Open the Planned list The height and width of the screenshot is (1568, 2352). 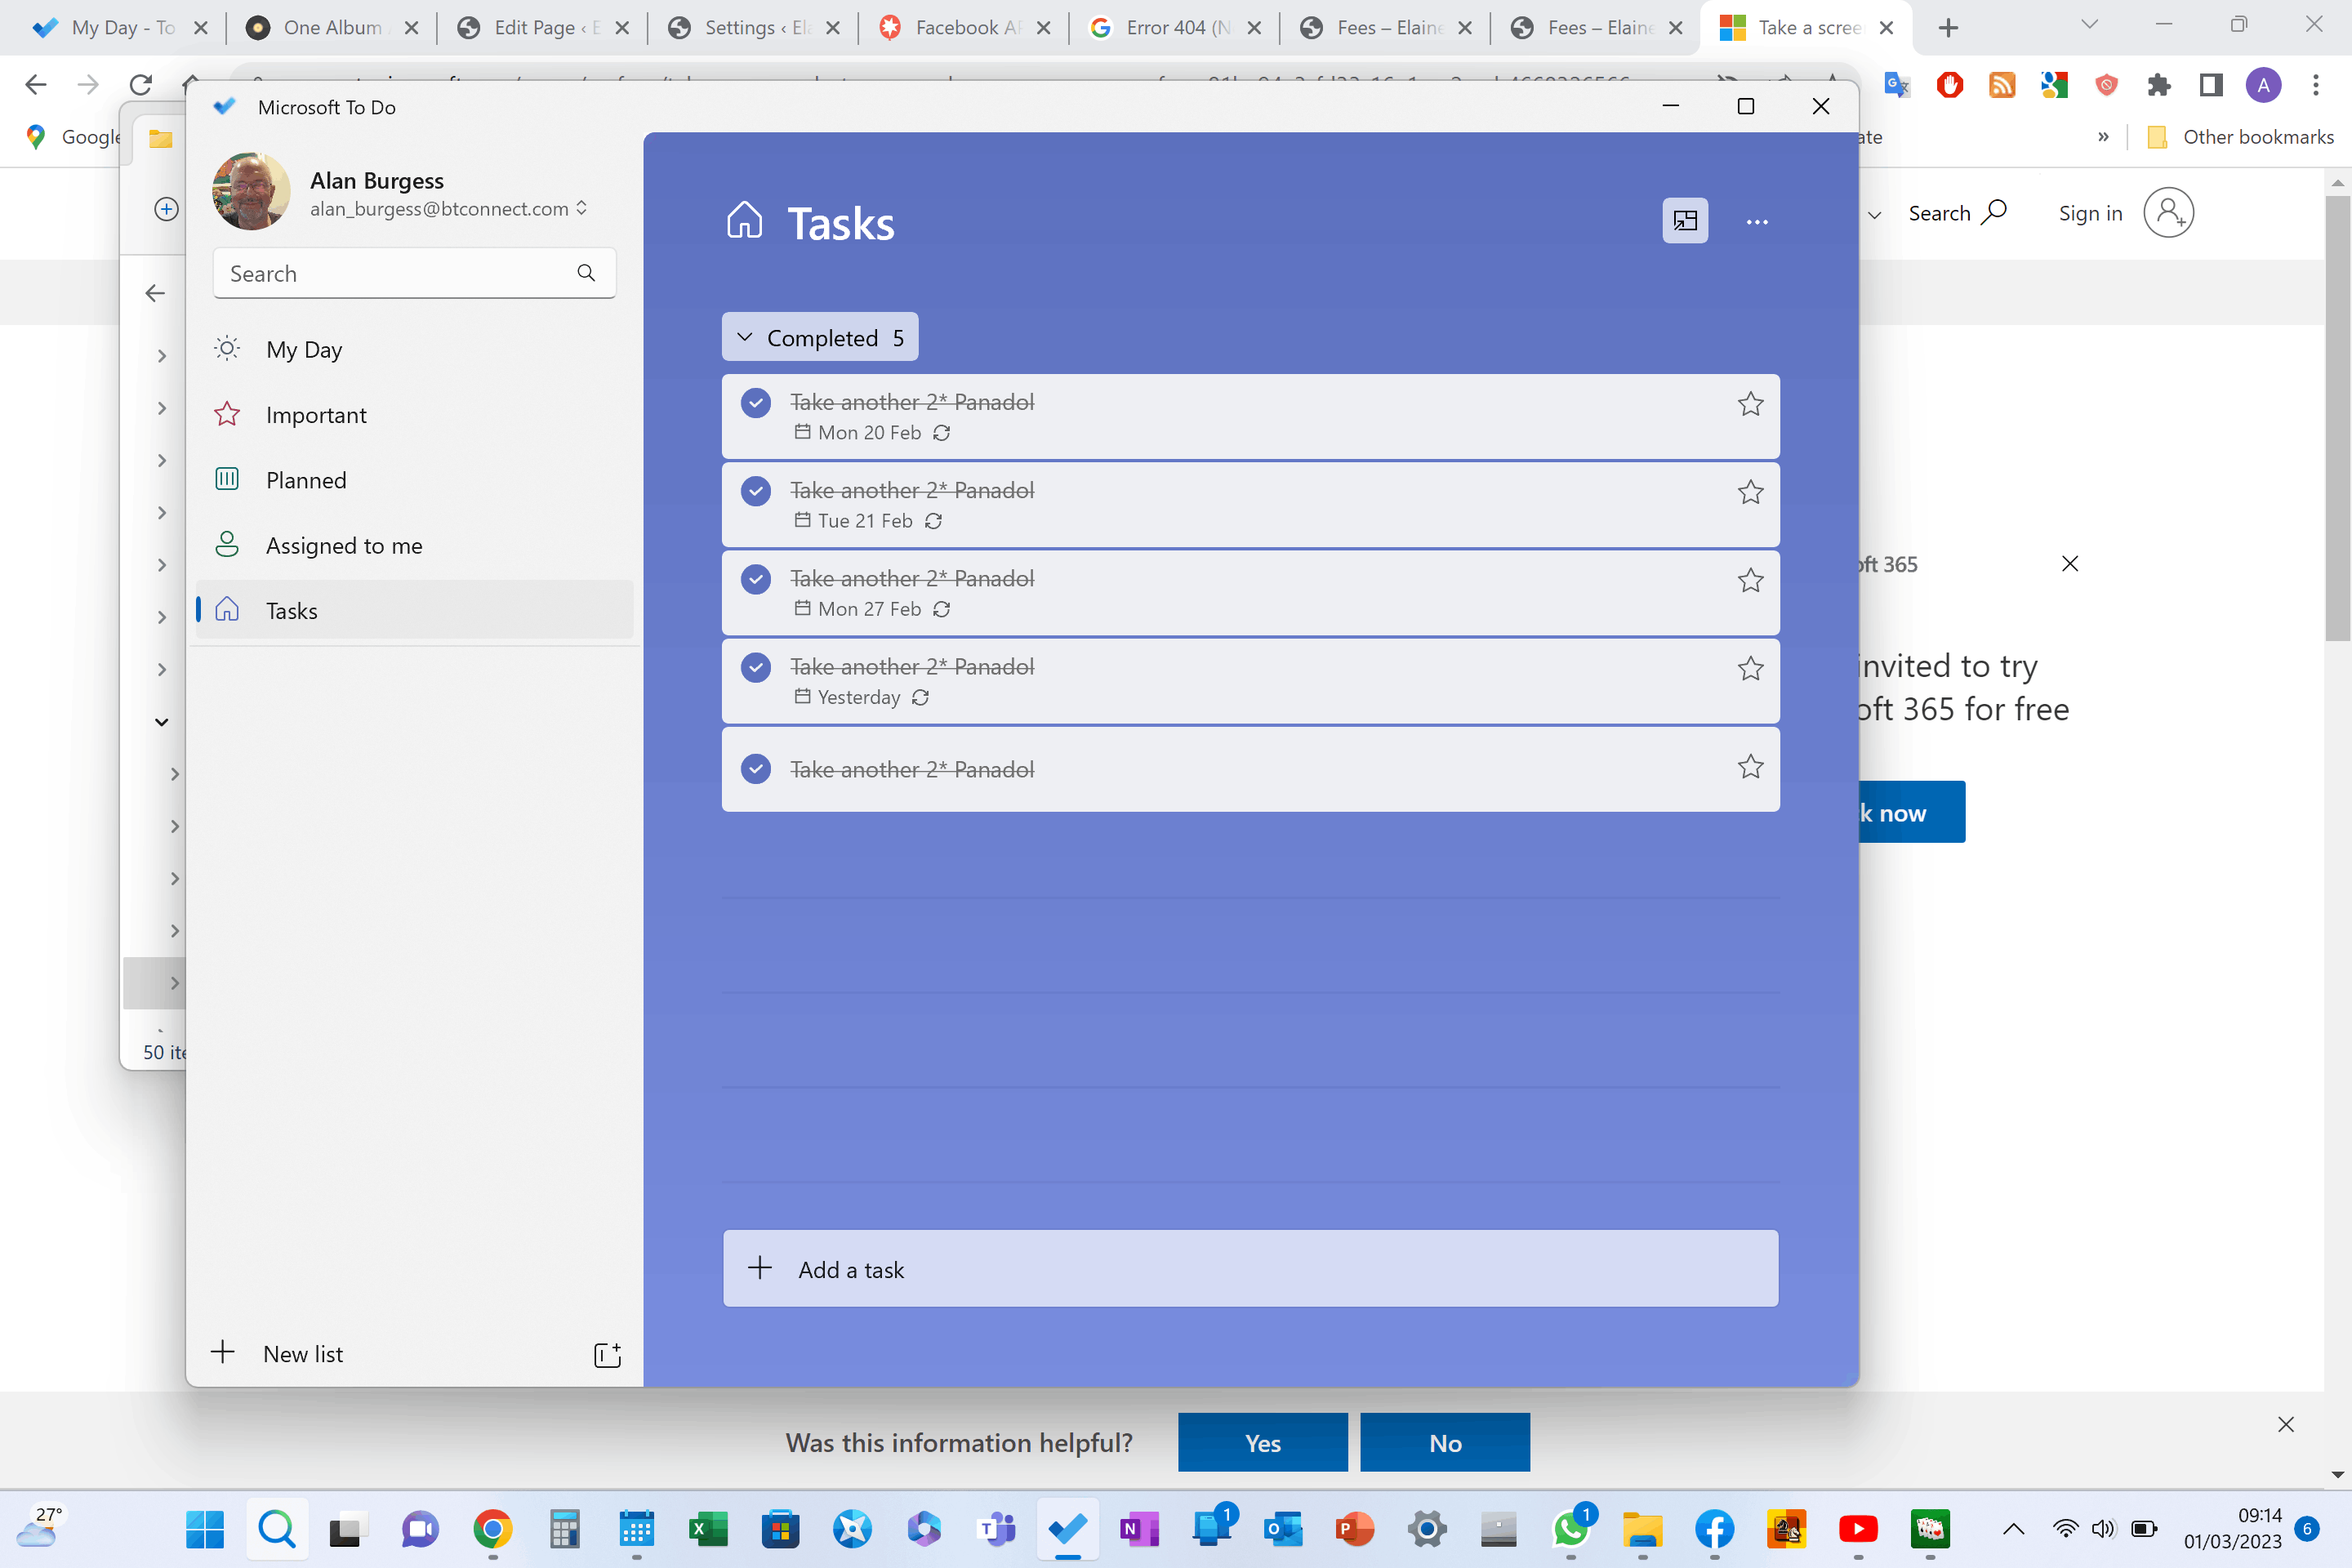[x=305, y=479]
